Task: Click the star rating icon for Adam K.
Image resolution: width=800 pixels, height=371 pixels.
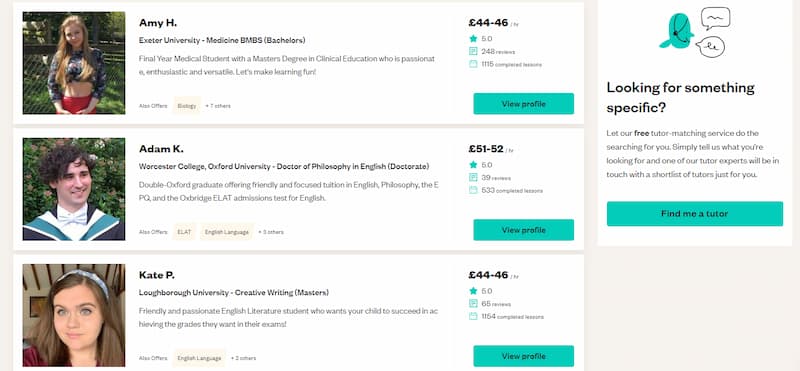Action: tap(473, 164)
